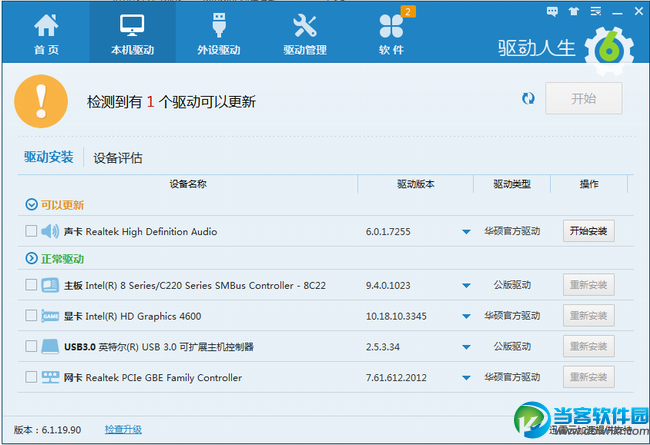Click the 开始 start button

[x=584, y=98]
